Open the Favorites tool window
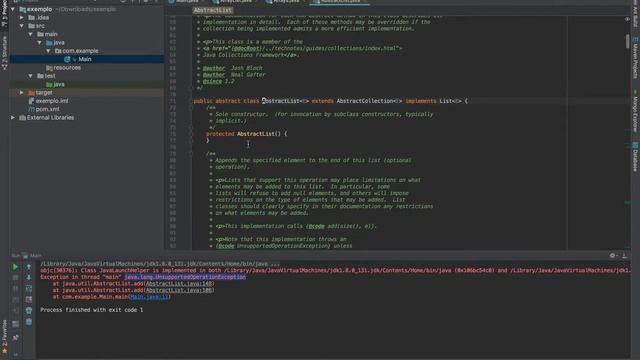 tap(4, 337)
